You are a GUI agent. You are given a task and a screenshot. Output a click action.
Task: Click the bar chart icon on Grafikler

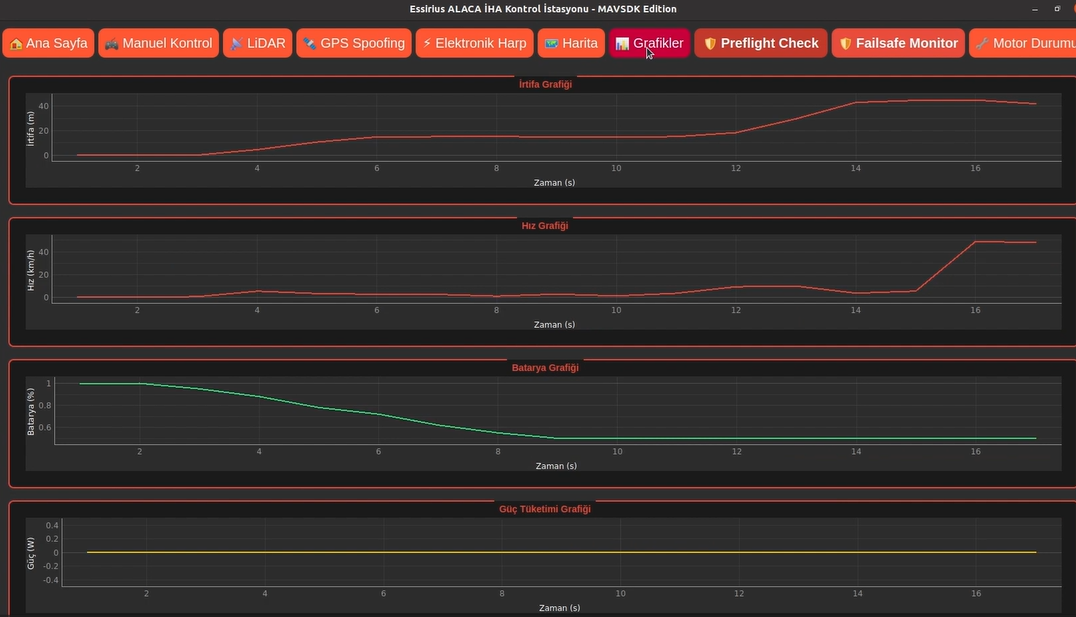pyautogui.click(x=622, y=44)
